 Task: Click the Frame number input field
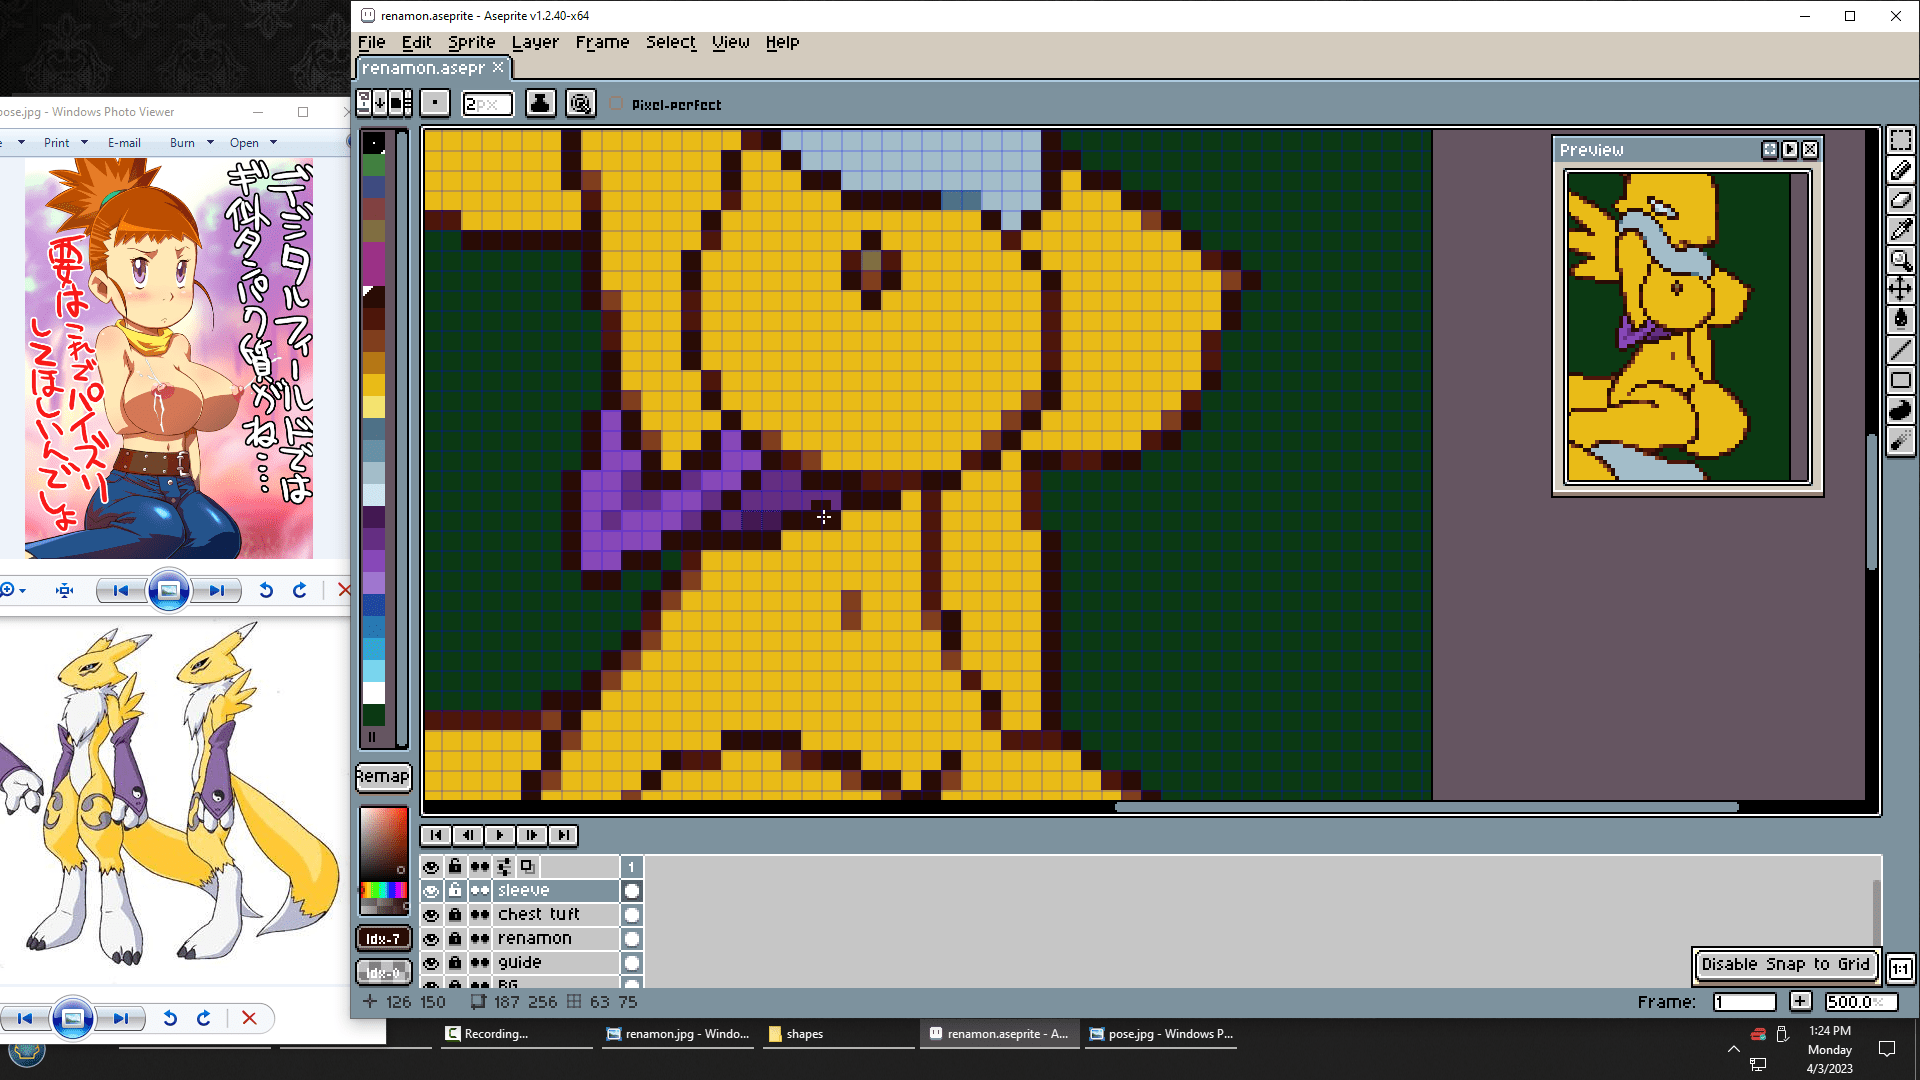pyautogui.click(x=1744, y=1002)
